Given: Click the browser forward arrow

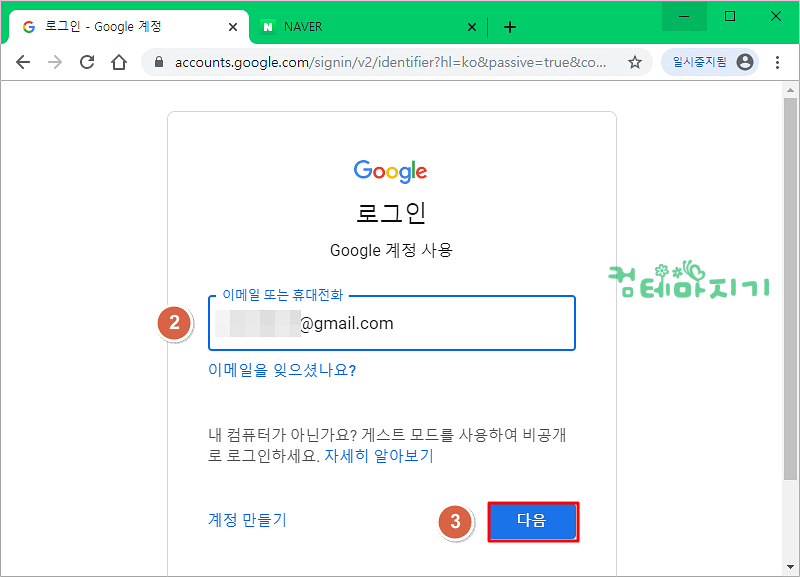Looking at the screenshot, I should (x=55, y=62).
